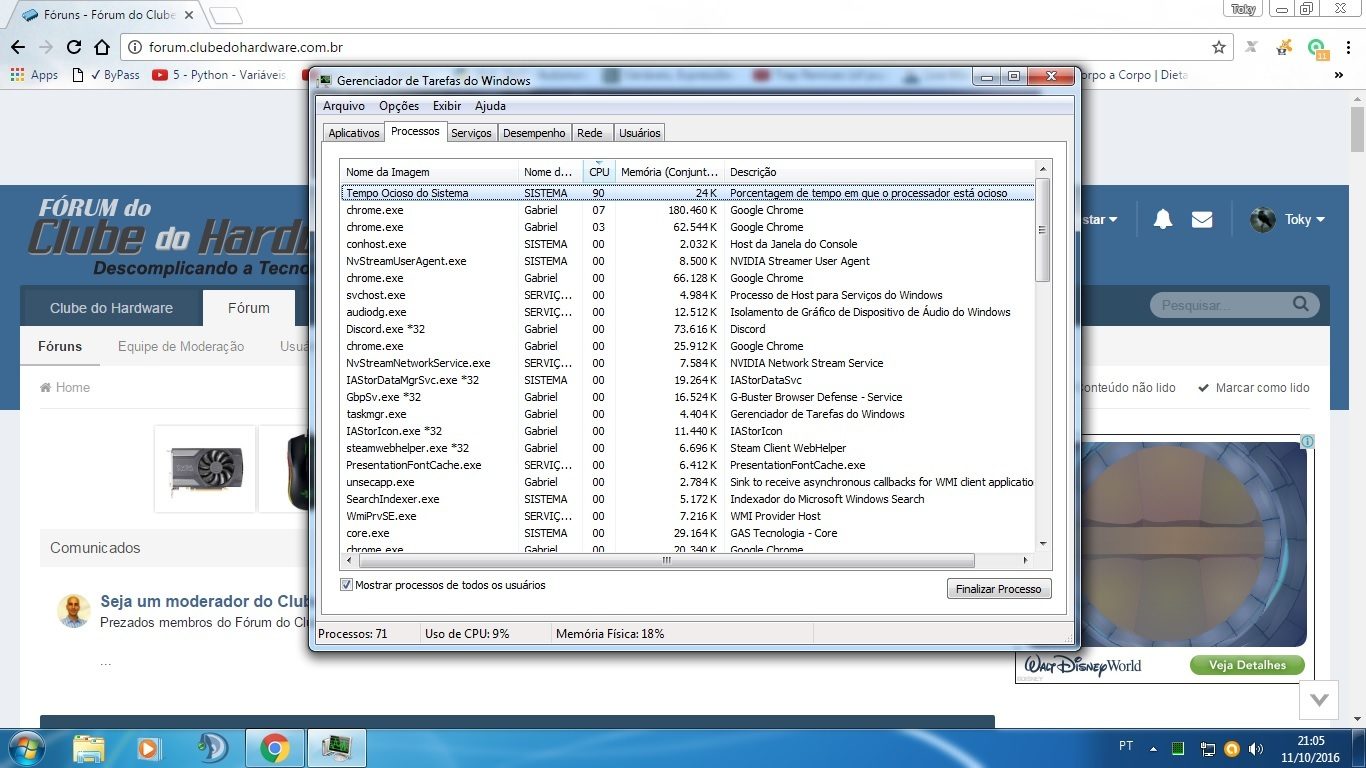Open the Apps bookmarks shortcut

pos(34,75)
